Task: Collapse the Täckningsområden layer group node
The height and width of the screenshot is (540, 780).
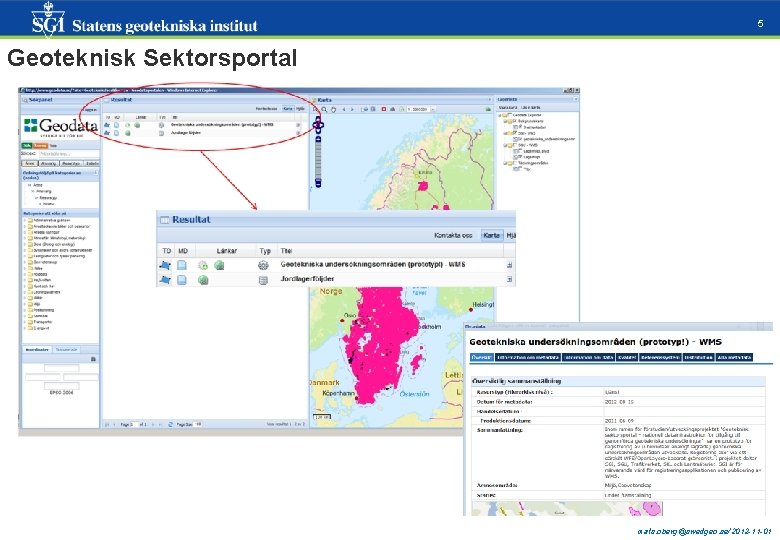Action: point(505,163)
